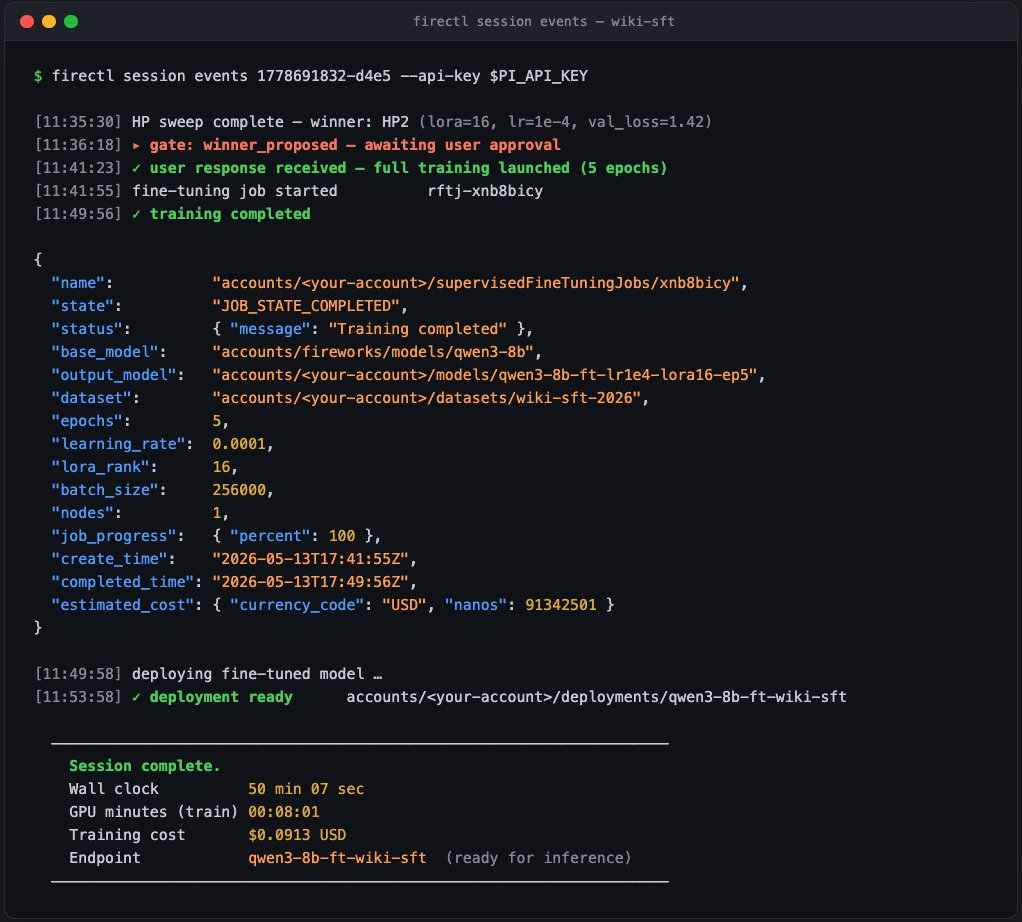The height and width of the screenshot is (922, 1022).
Task: Click the job ID rftj-xnb8bicy
Action: click(485, 191)
